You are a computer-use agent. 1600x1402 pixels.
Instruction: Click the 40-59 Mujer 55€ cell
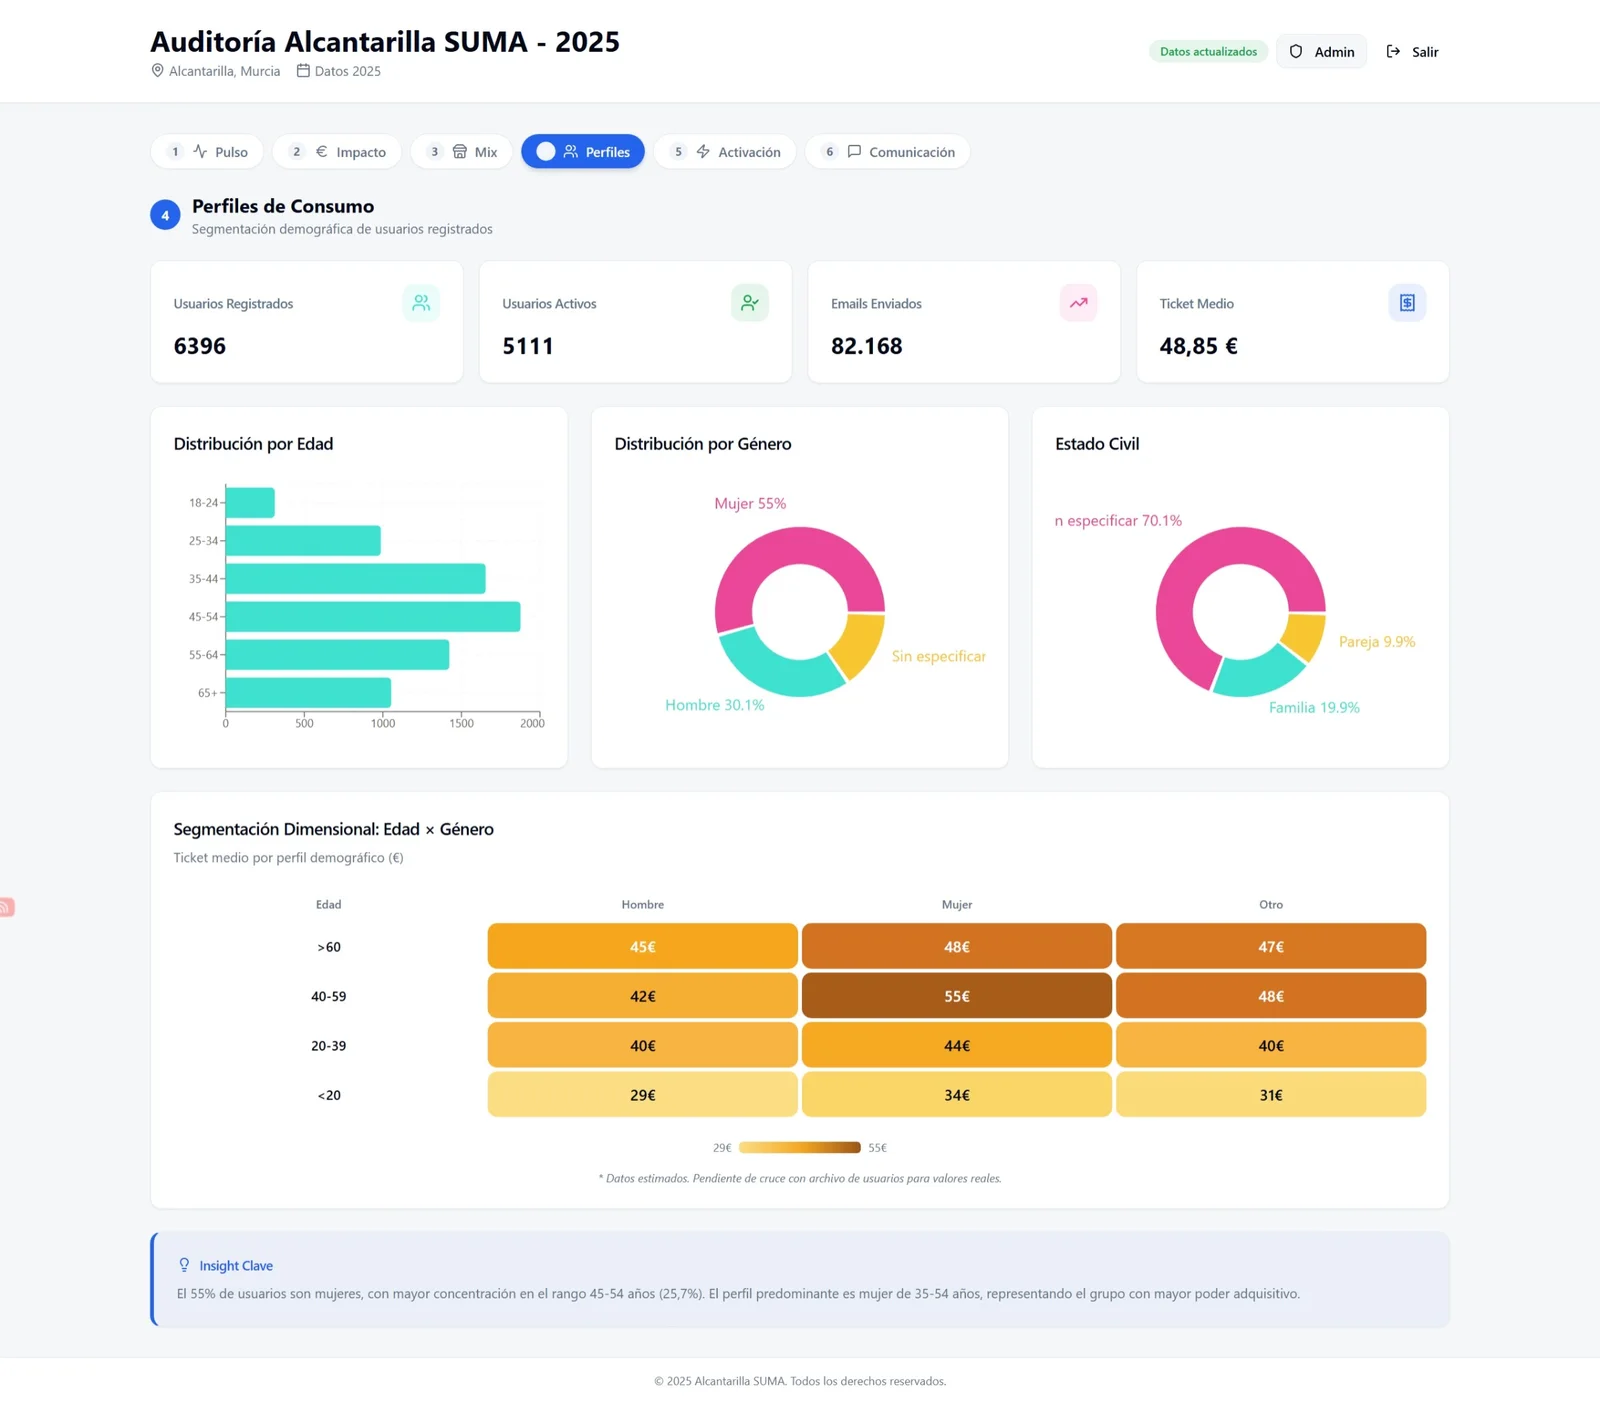[x=957, y=996]
